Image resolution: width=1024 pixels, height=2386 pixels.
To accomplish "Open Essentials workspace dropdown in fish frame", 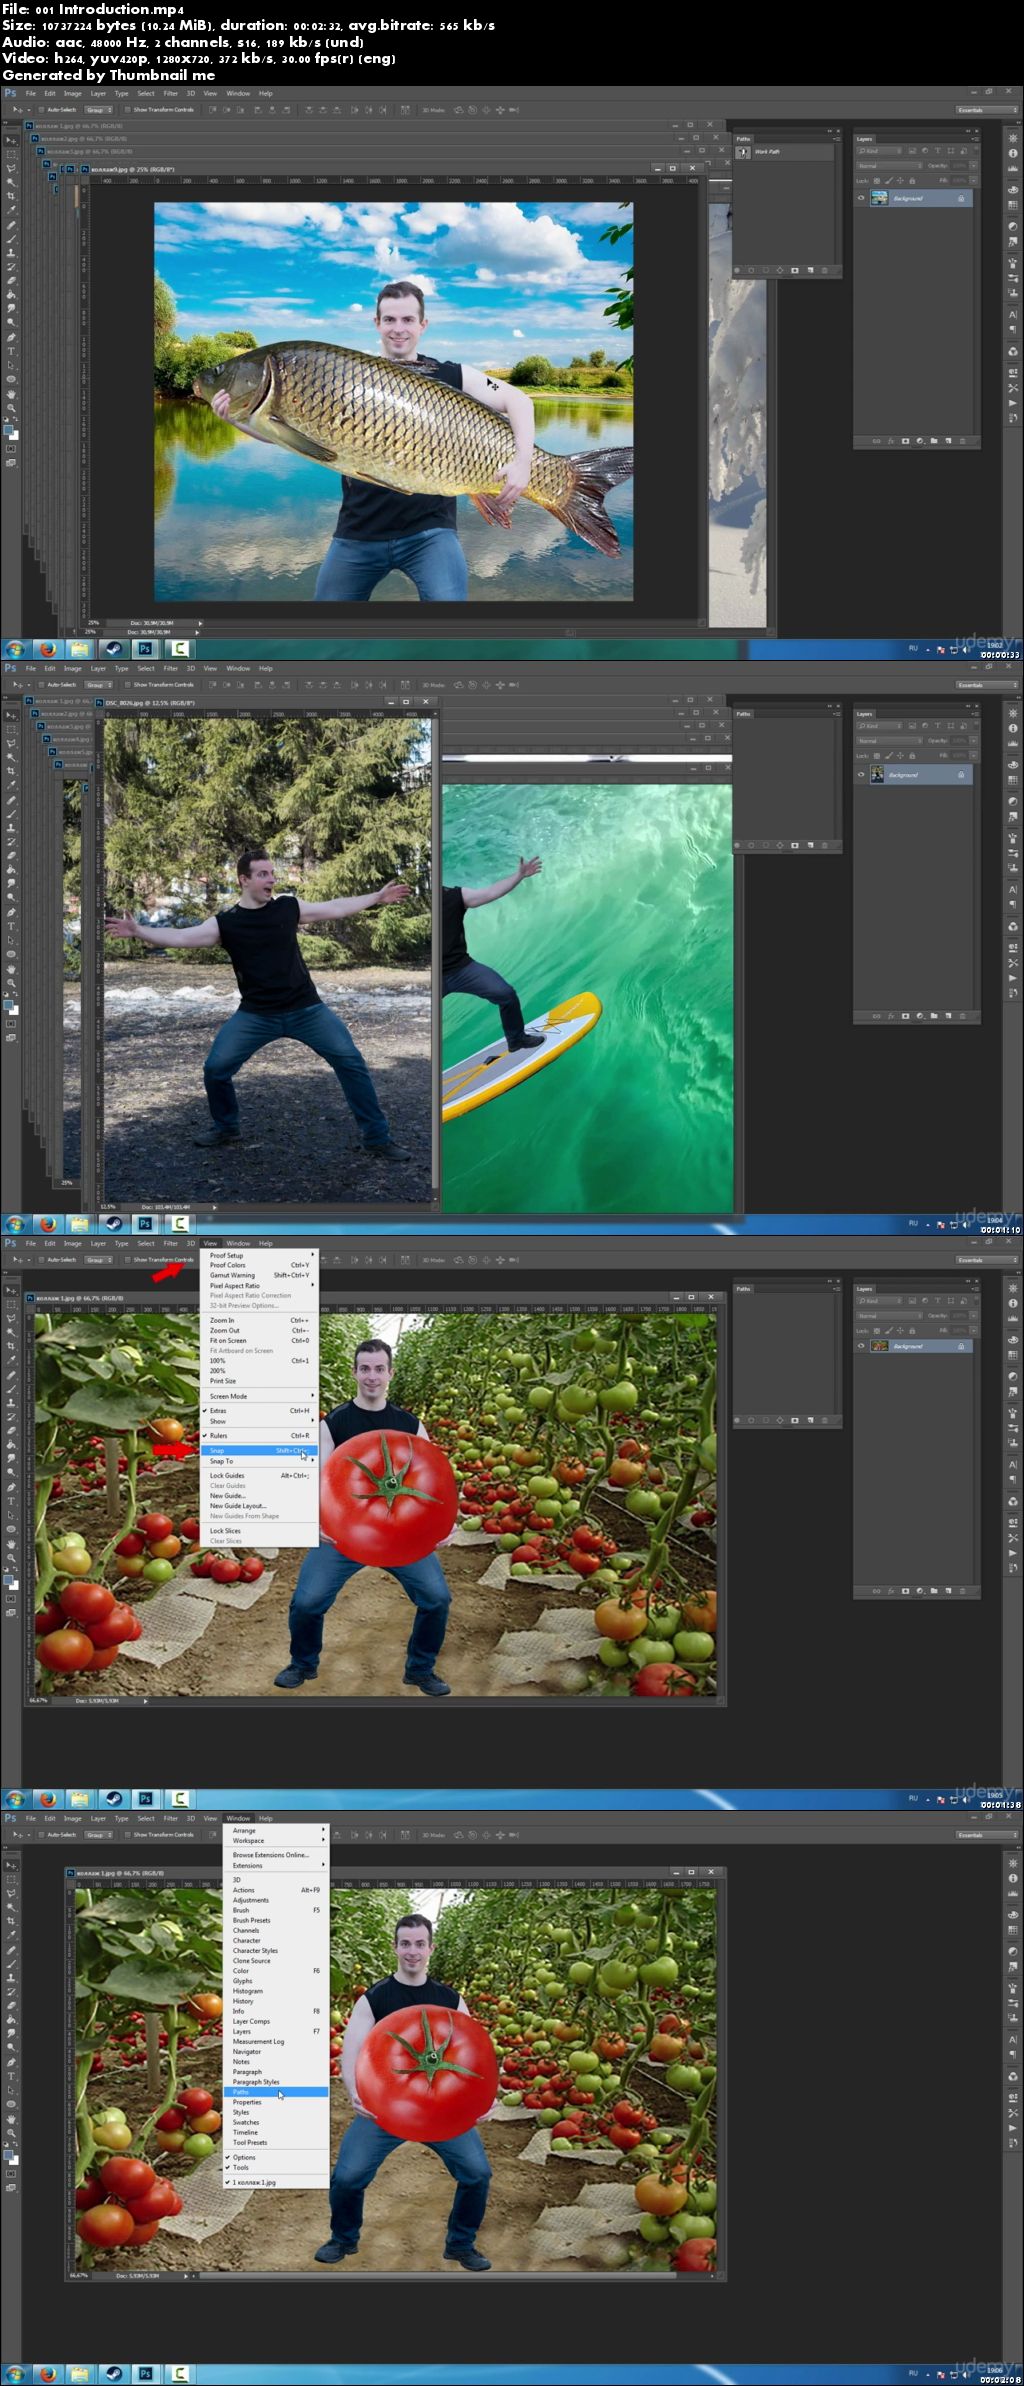I will [987, 110].
